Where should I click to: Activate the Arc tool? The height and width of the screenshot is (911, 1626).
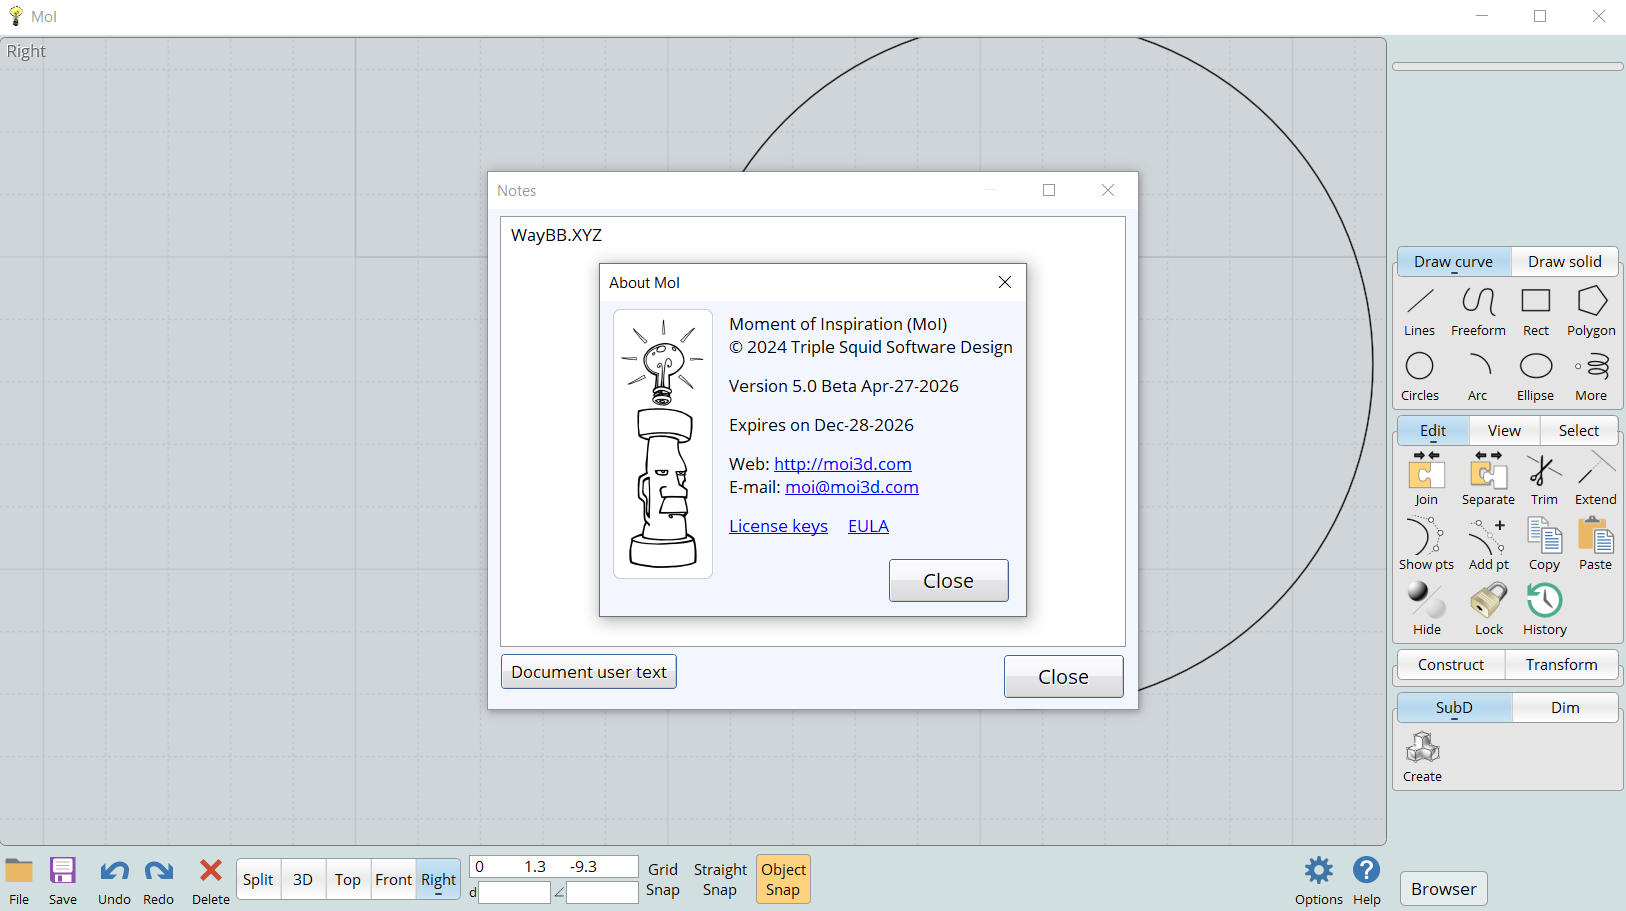point(1478,377)
